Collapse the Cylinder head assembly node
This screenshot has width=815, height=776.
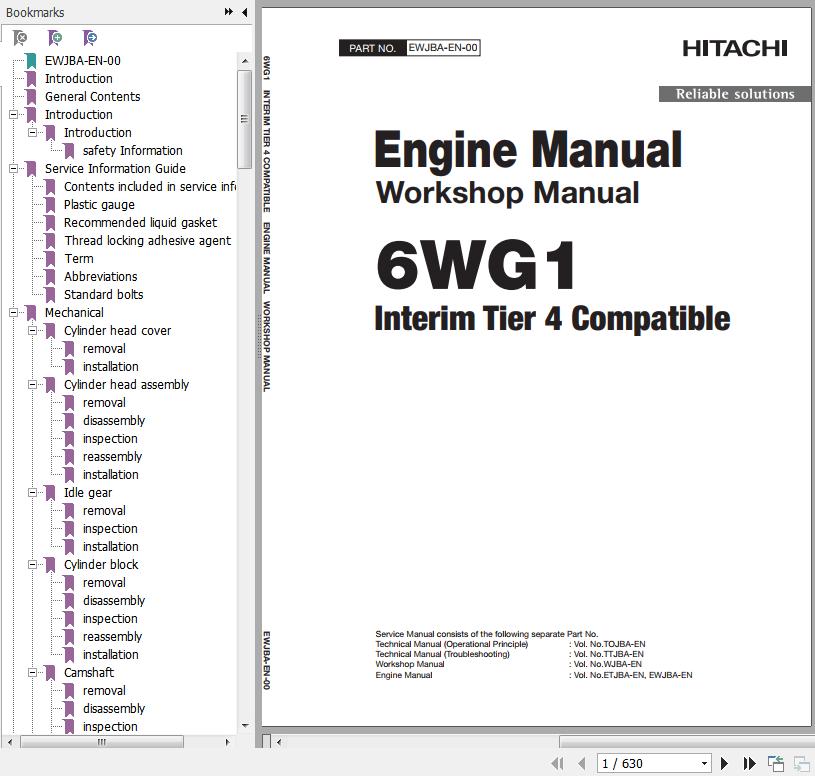32,385
